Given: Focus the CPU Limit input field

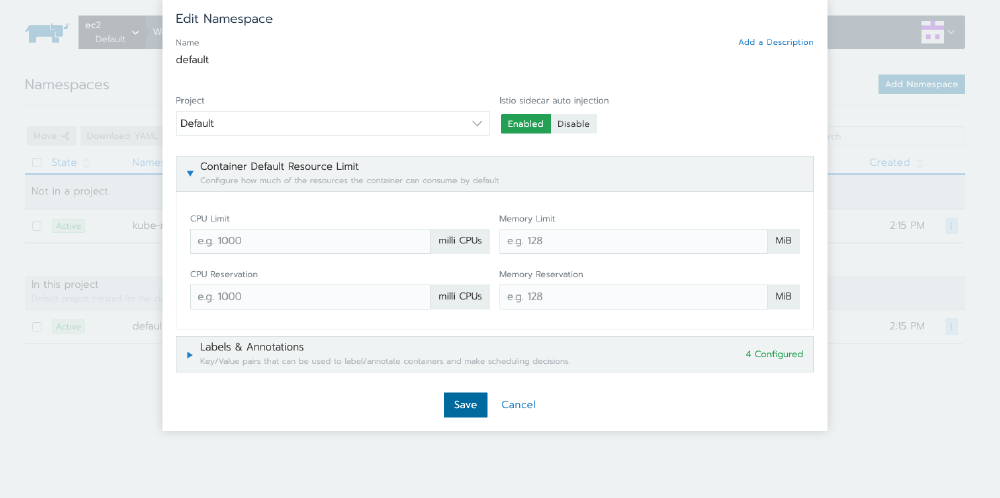Looking at the screenshot, I should 309,241.
